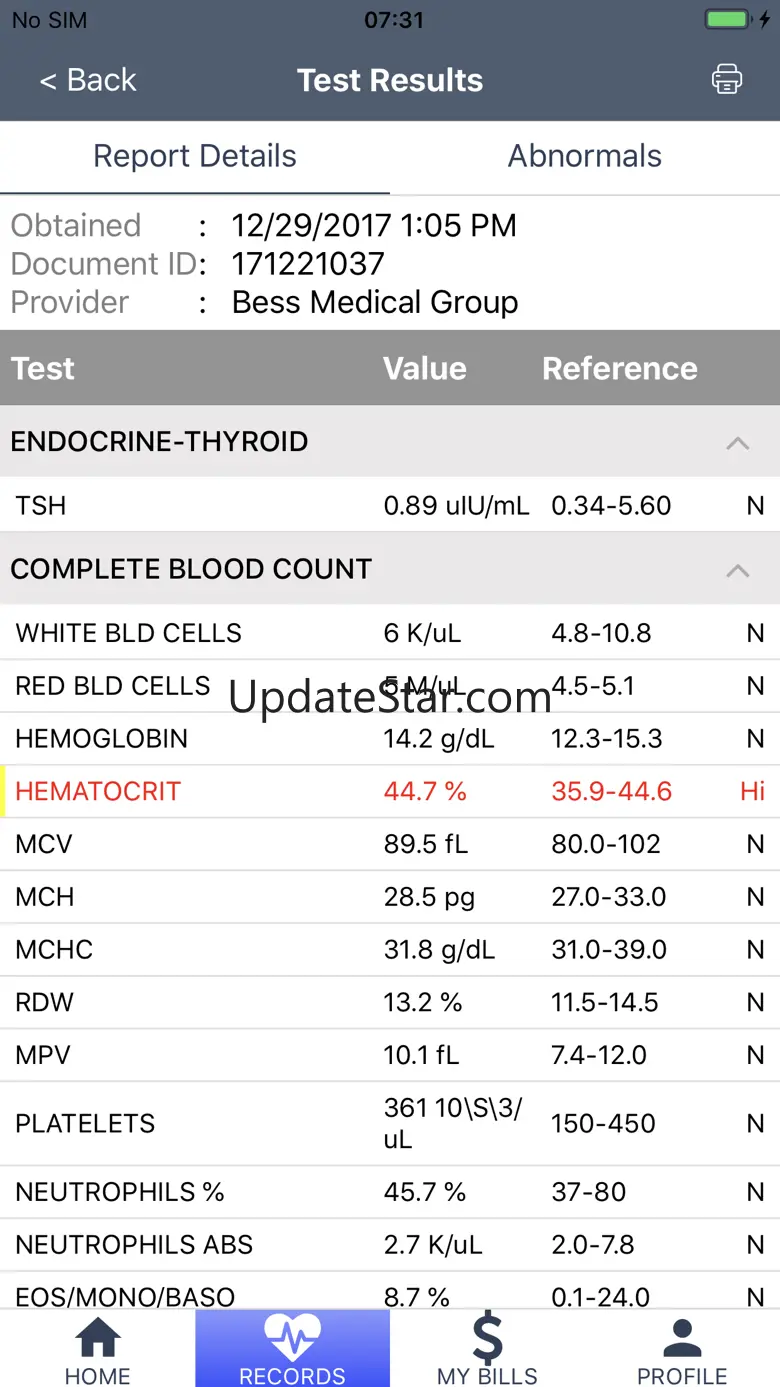Screen dimensions: 780x1387
Task: Switch to the Abnormals tab
Action: coord(584,157)
